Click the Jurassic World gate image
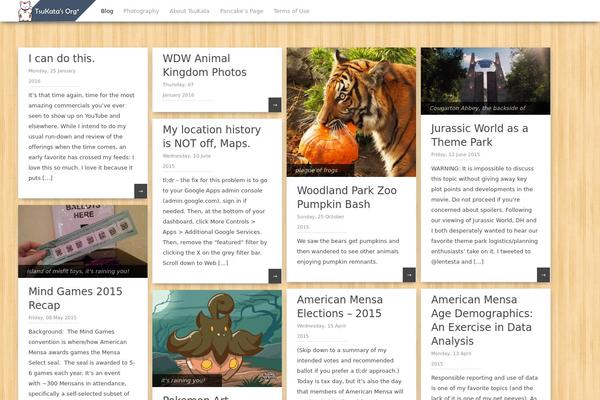This screenshot has width=600, height=400. [x=486, y=81]
